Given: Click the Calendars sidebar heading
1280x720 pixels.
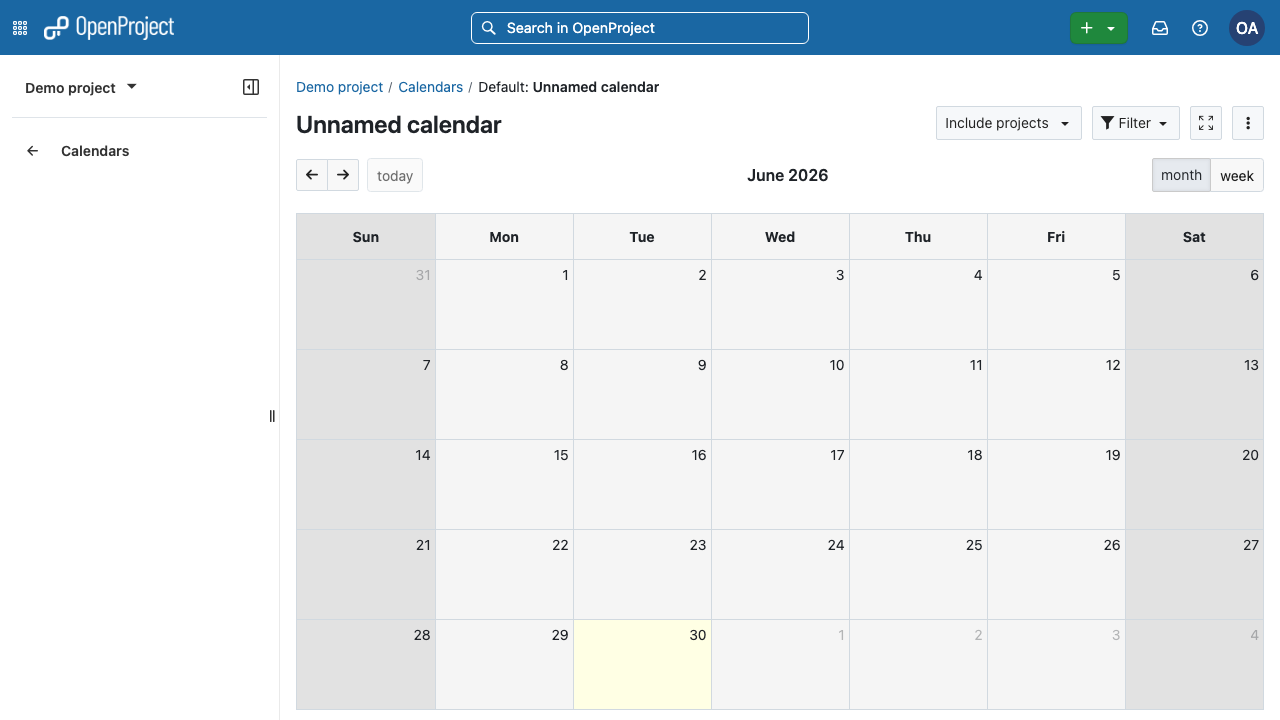Looking at the screenshot, I should pos(95,151).
